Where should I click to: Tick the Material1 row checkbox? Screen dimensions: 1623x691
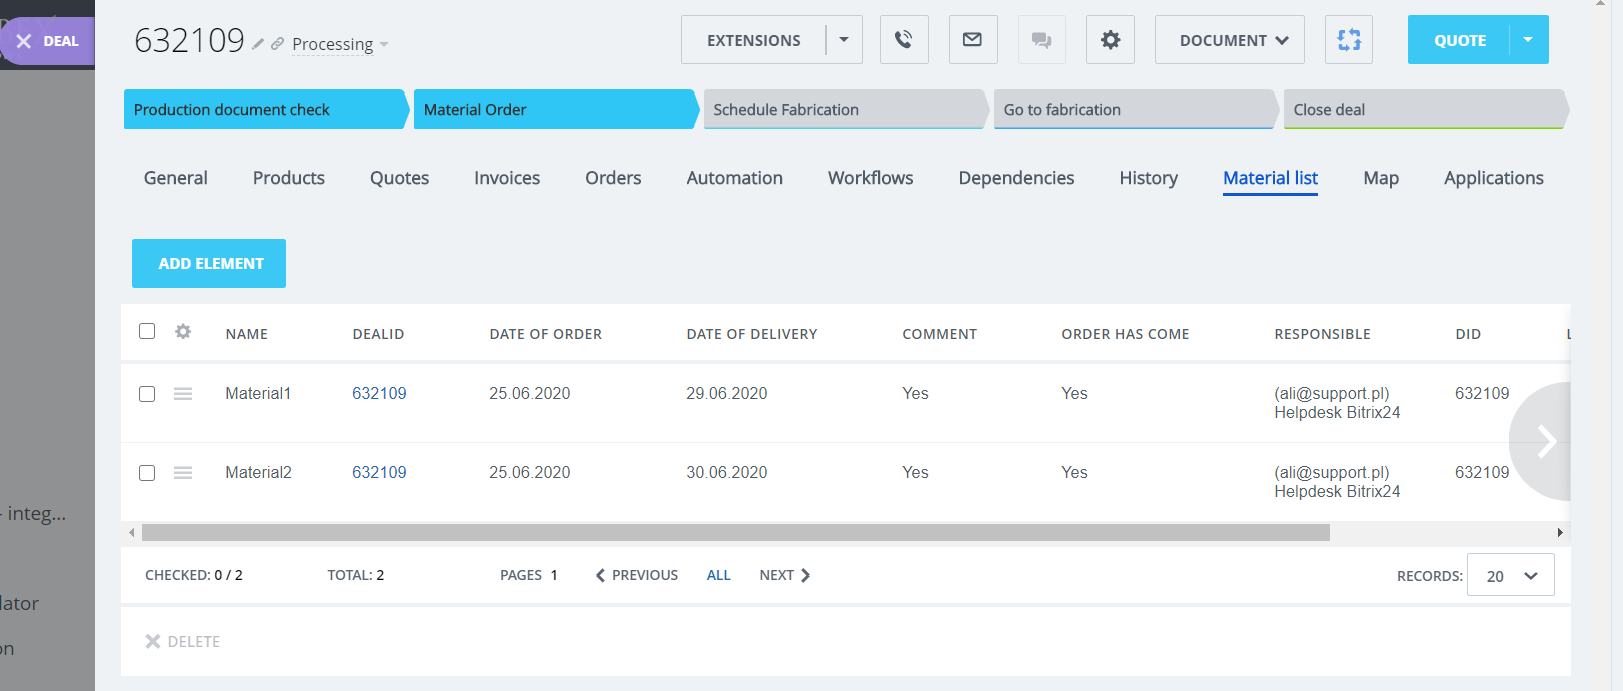coord(147,394)
